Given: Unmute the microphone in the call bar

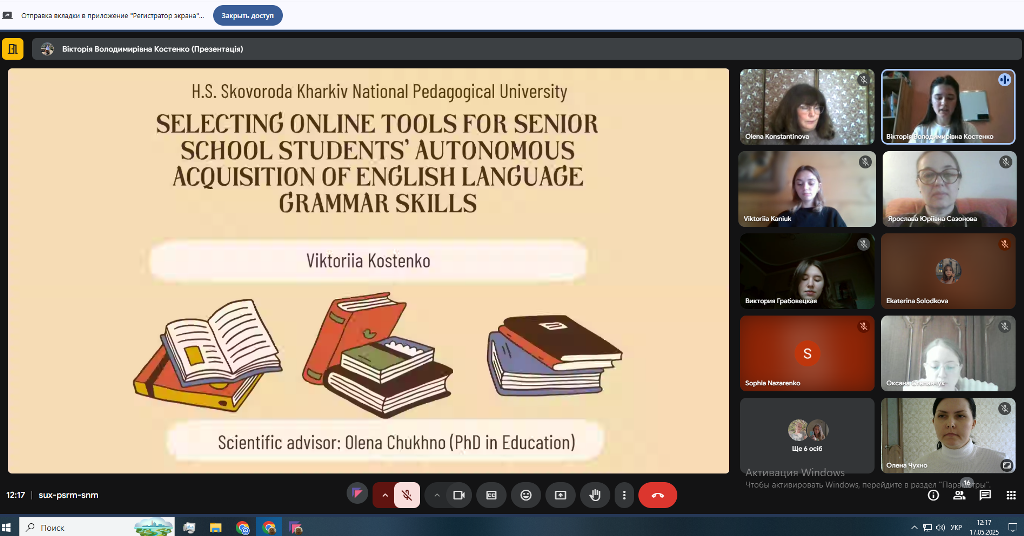Looking at the screenshot, I should [407, 496].
